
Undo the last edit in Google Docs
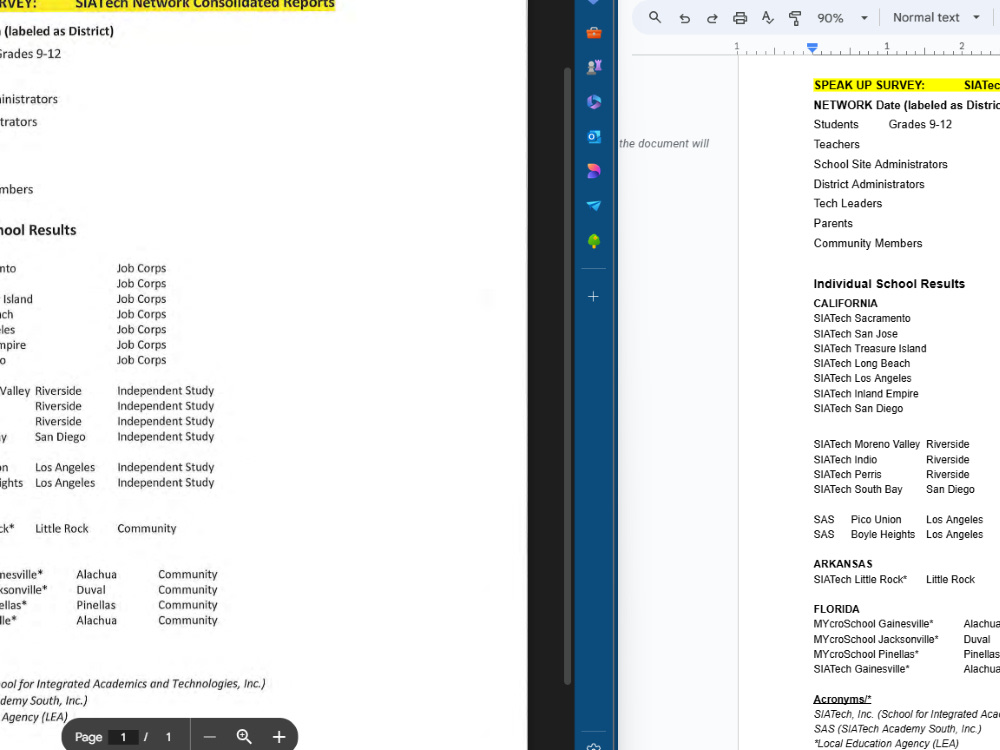684,18
